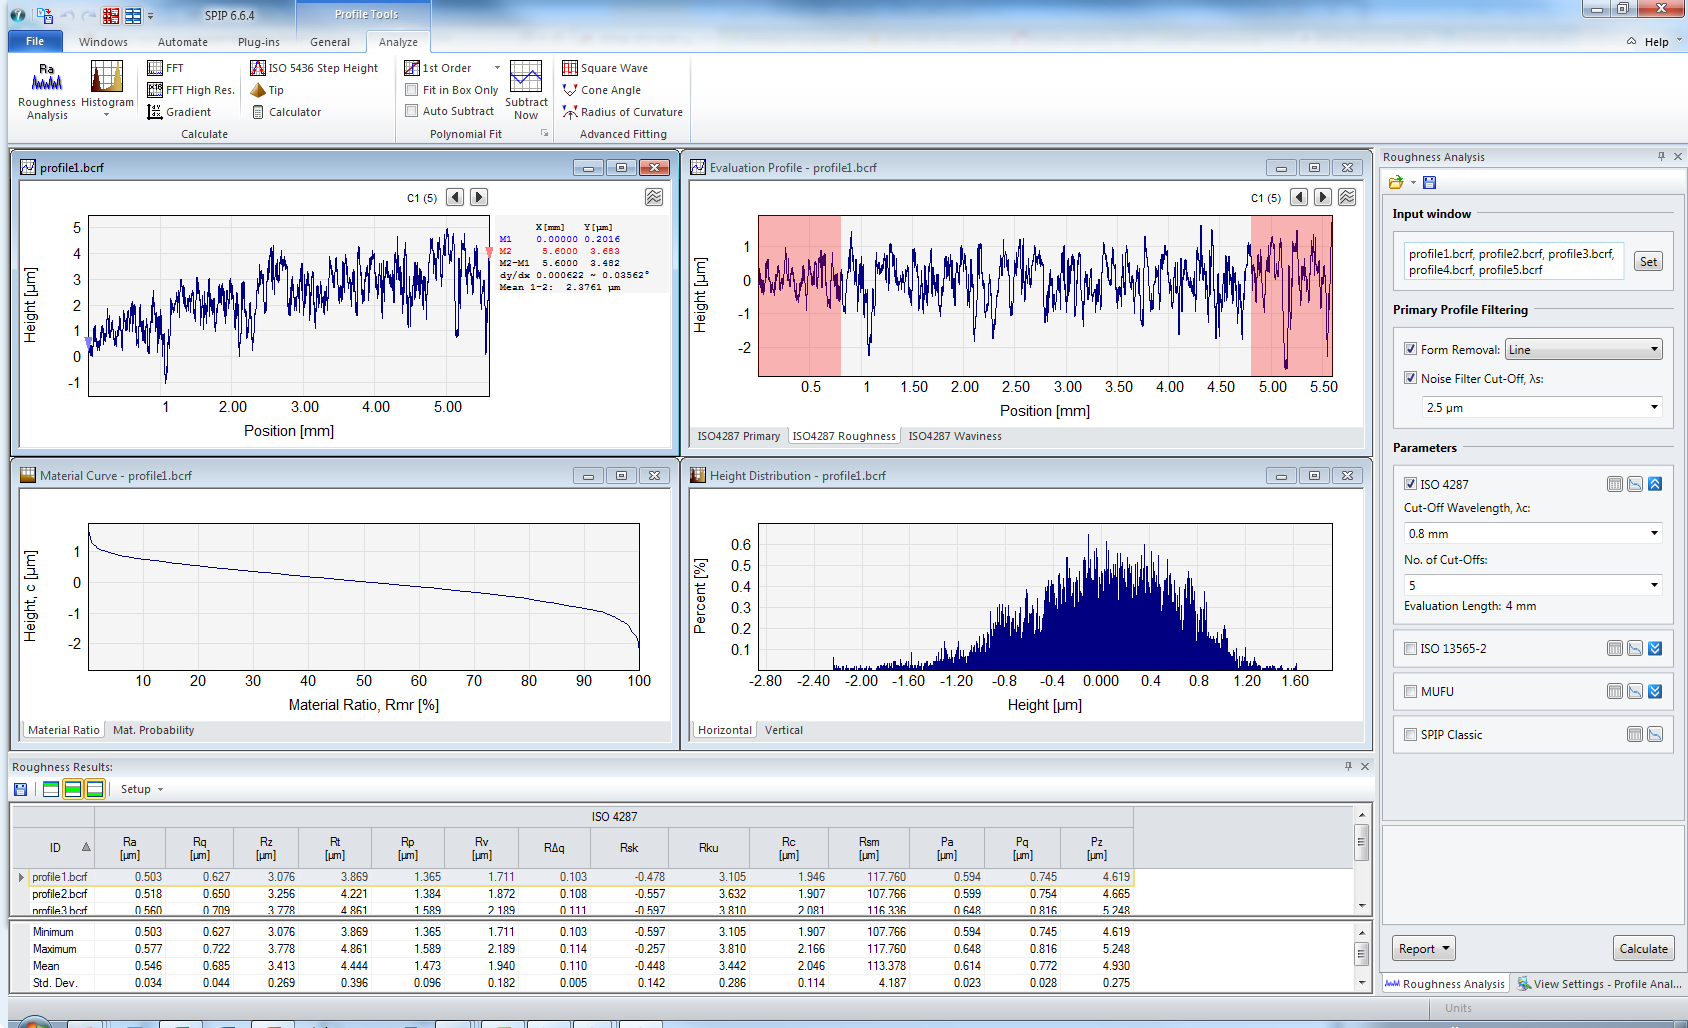Enable SPIP Classic parameters
The height and width of the screenshot is (1028, 1688).
pyautogui.click(x=1410, y=735)
